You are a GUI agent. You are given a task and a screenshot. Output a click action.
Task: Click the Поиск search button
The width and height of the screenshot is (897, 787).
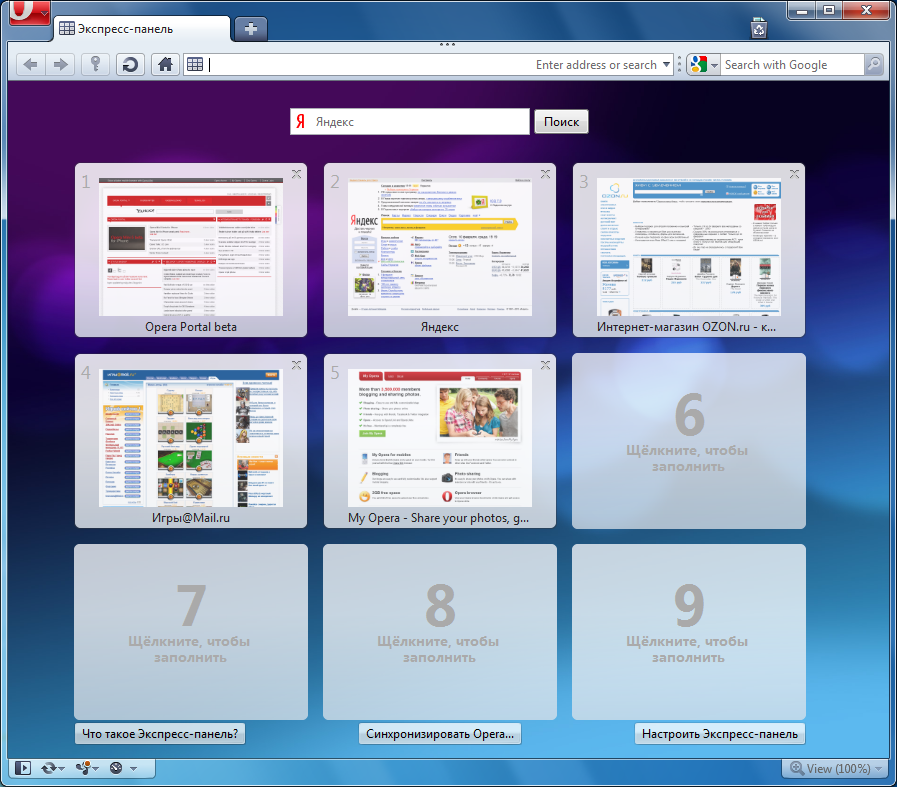(x=561, y=122)
